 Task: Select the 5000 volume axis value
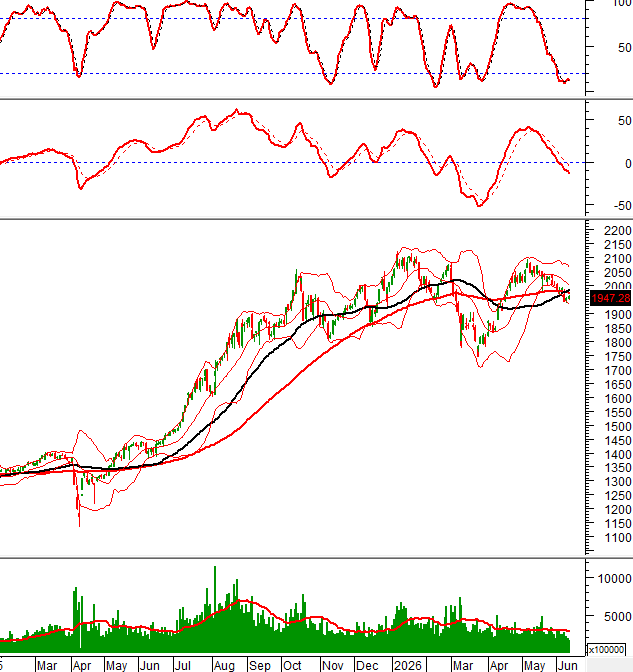[617, 617]
